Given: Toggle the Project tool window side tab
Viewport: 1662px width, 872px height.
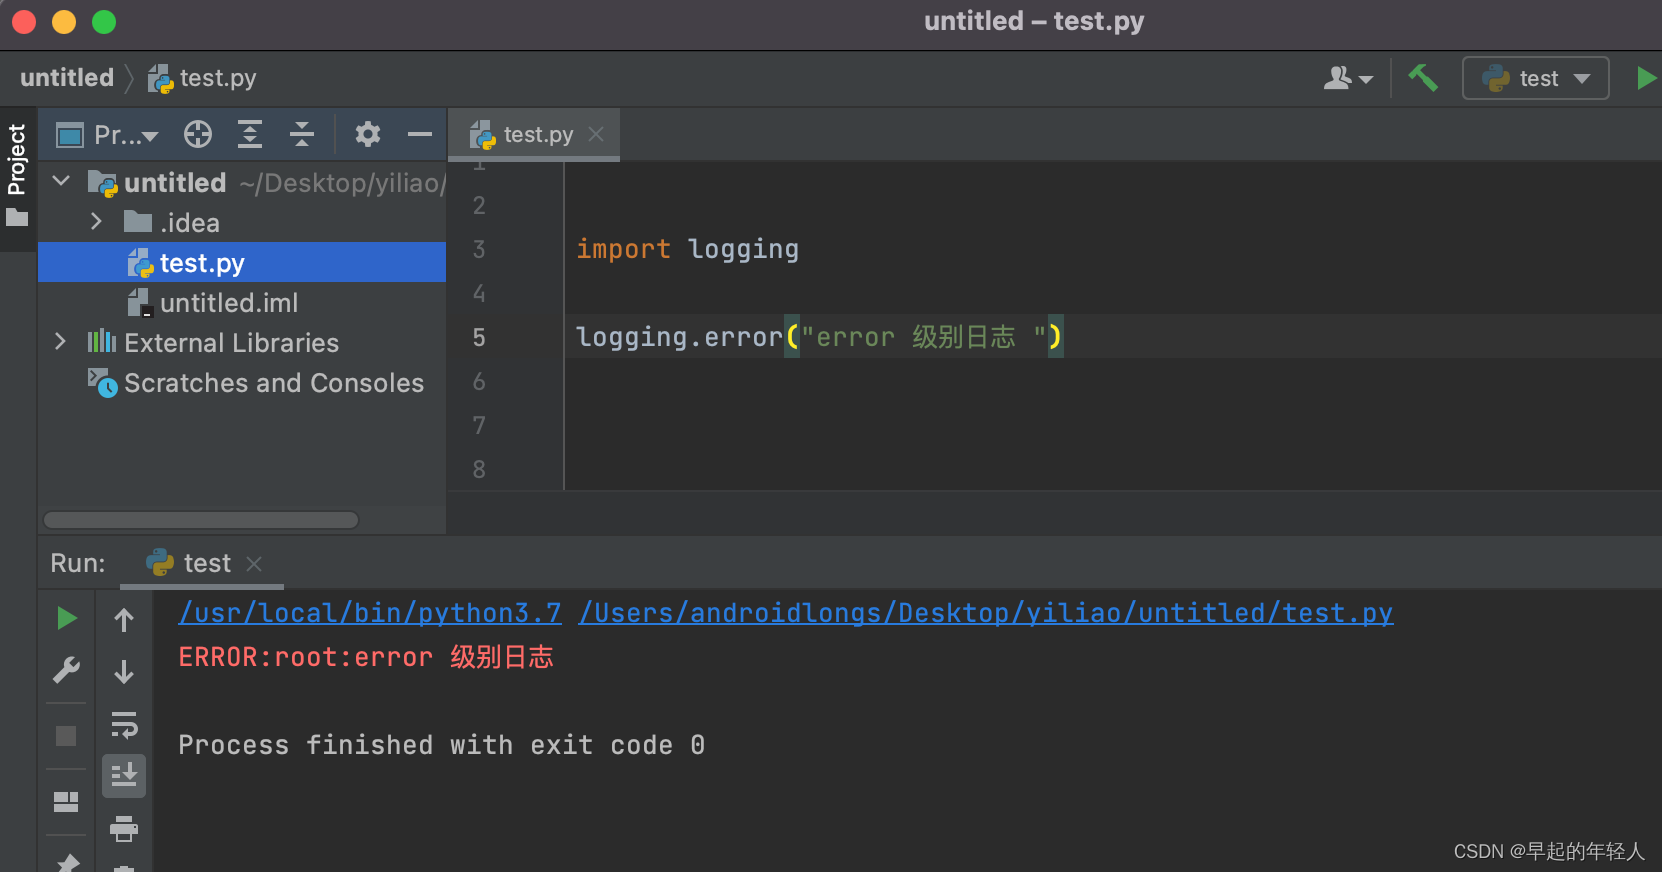Looking at the screenshot, I should [17, 177].
